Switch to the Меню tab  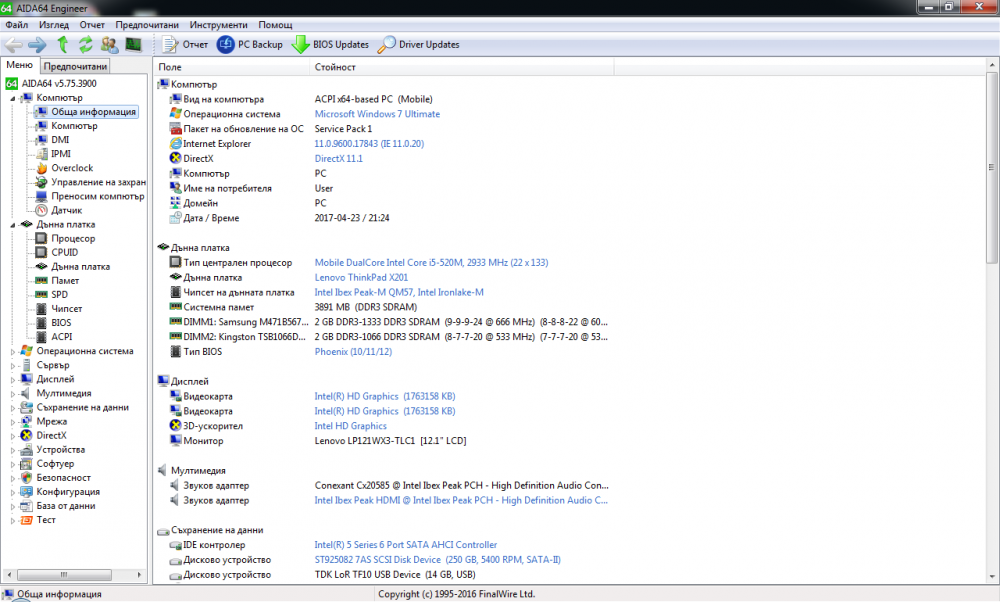[20, 65]
